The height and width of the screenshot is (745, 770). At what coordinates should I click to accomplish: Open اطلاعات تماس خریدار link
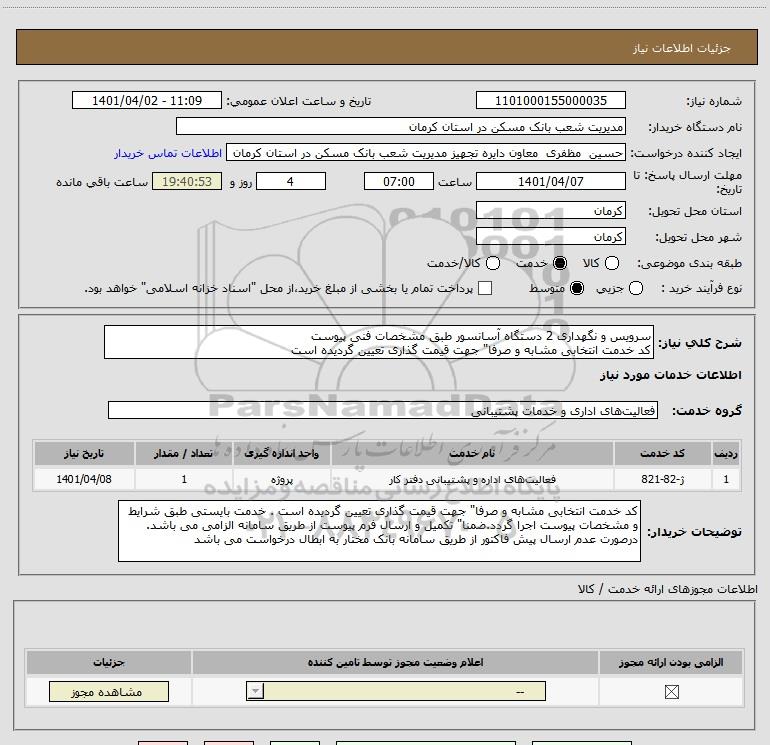tap(168, 153)
